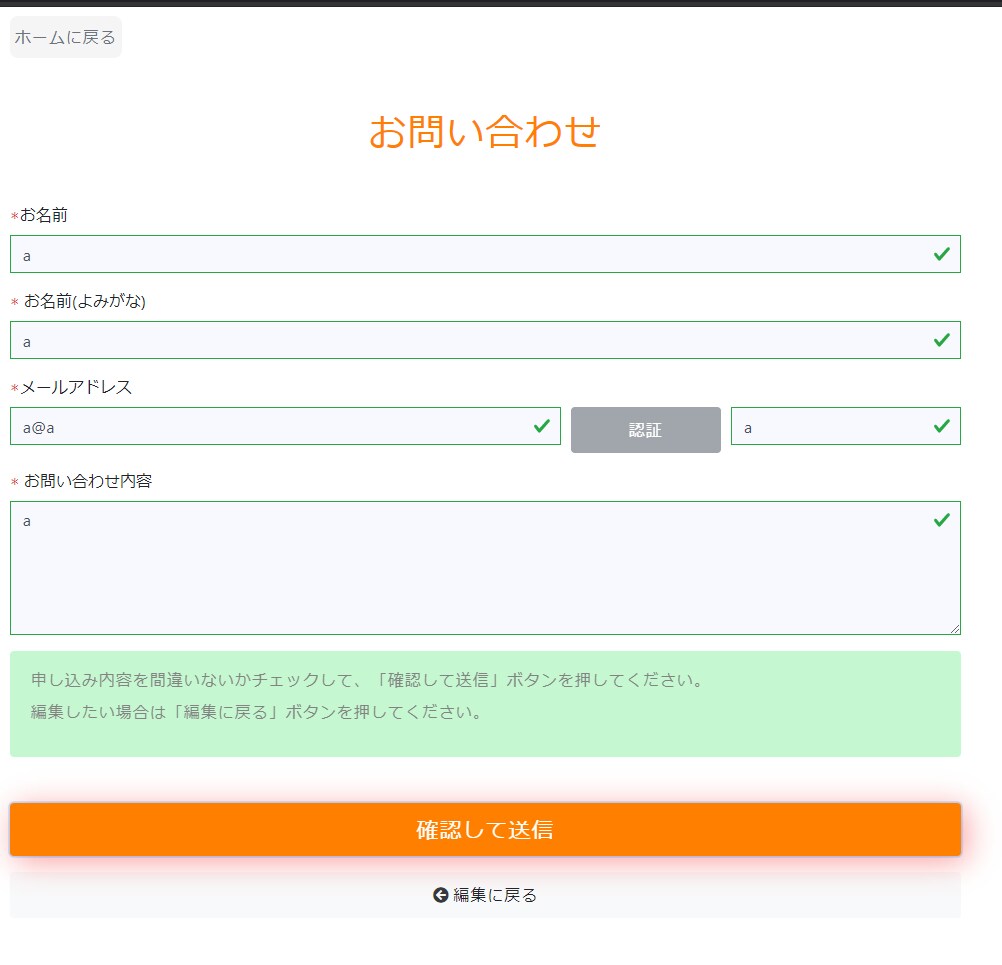
Task: Click the お問い合わせ内容 text area
Action: tap(485, 568)
